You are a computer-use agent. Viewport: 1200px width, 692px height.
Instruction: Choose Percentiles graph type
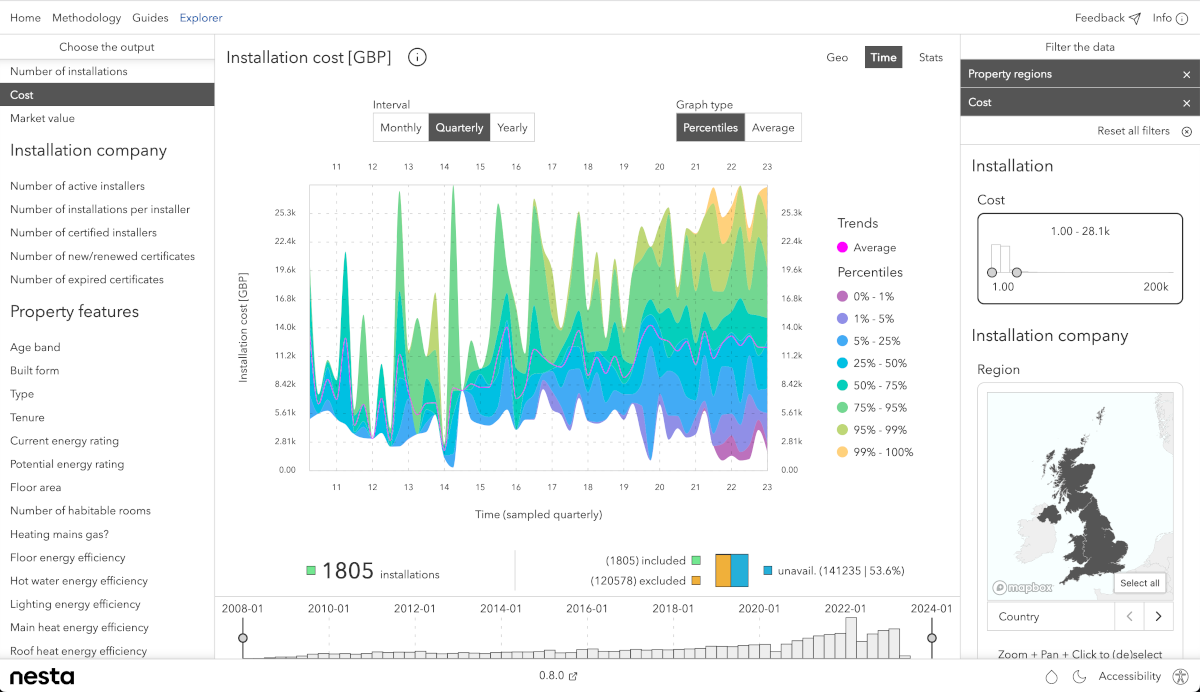coord(711,127)
